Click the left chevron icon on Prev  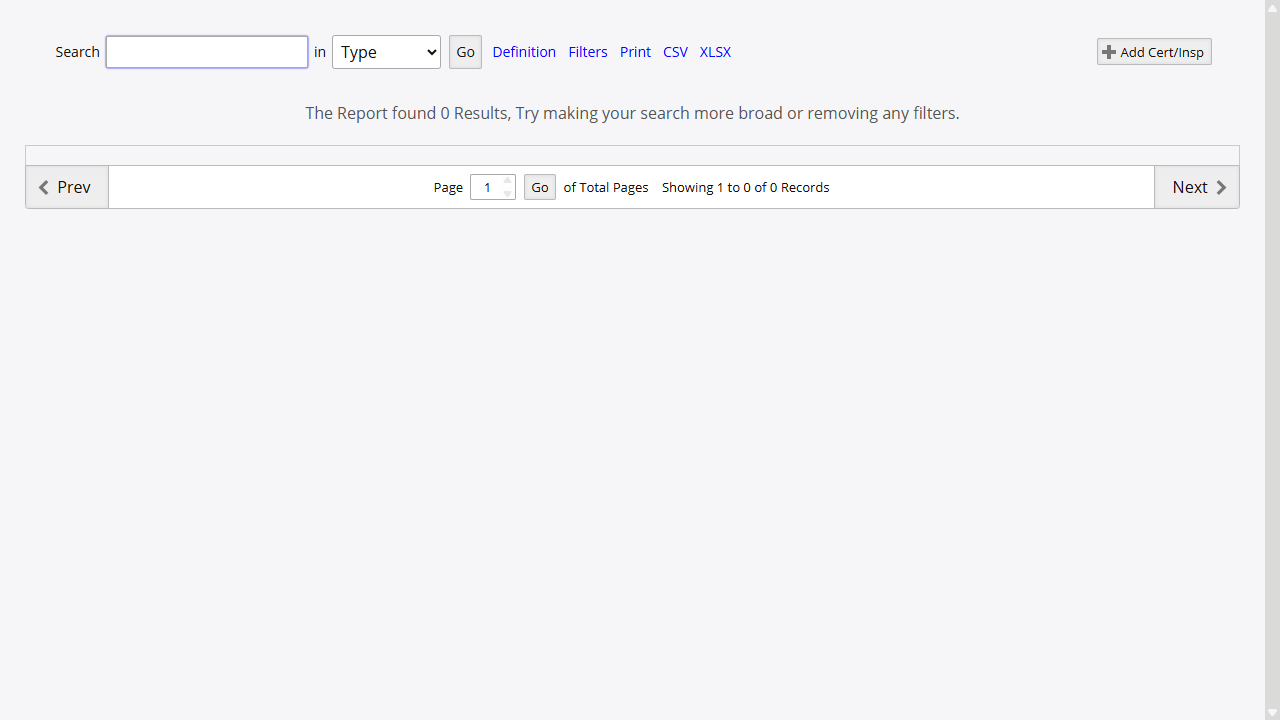[44, 188]
